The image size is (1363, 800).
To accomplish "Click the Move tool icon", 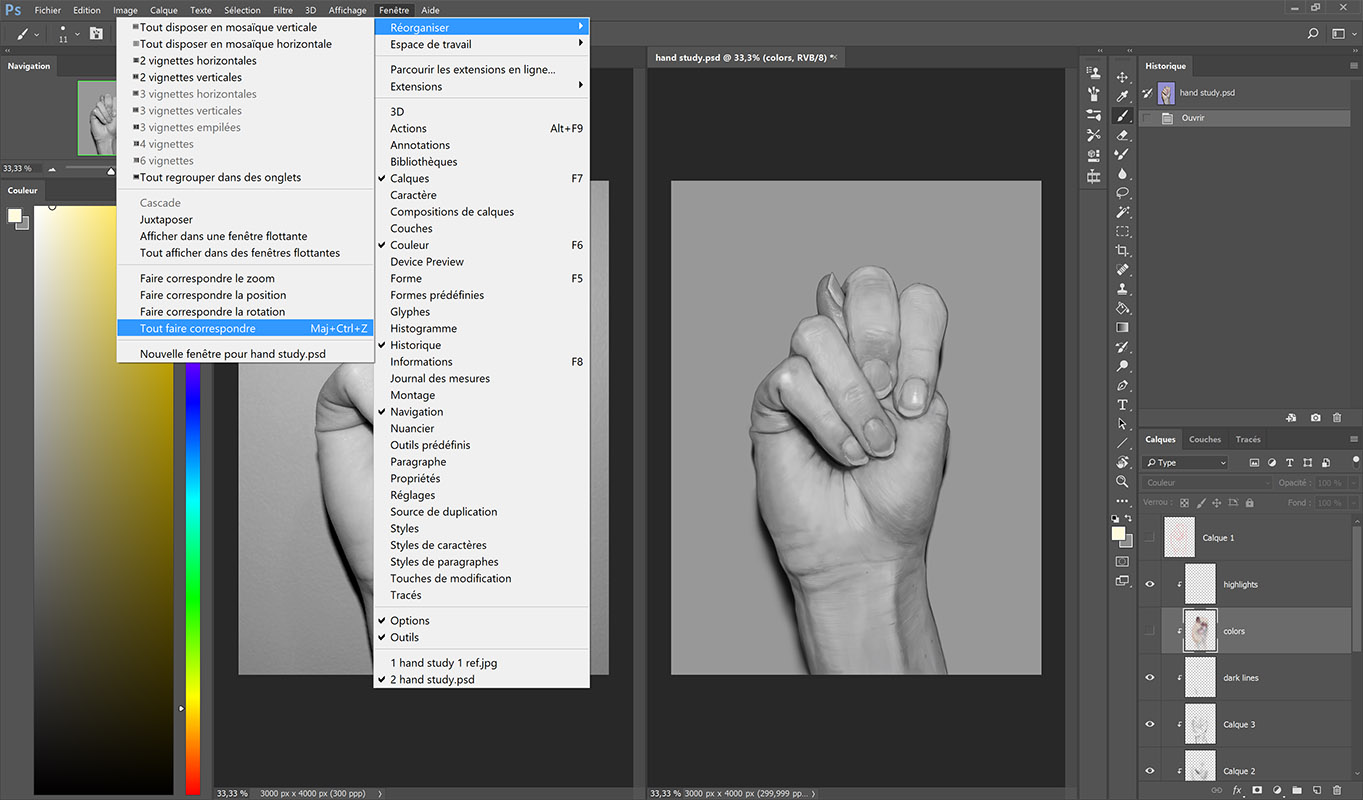I will [x=1122, y=77].
